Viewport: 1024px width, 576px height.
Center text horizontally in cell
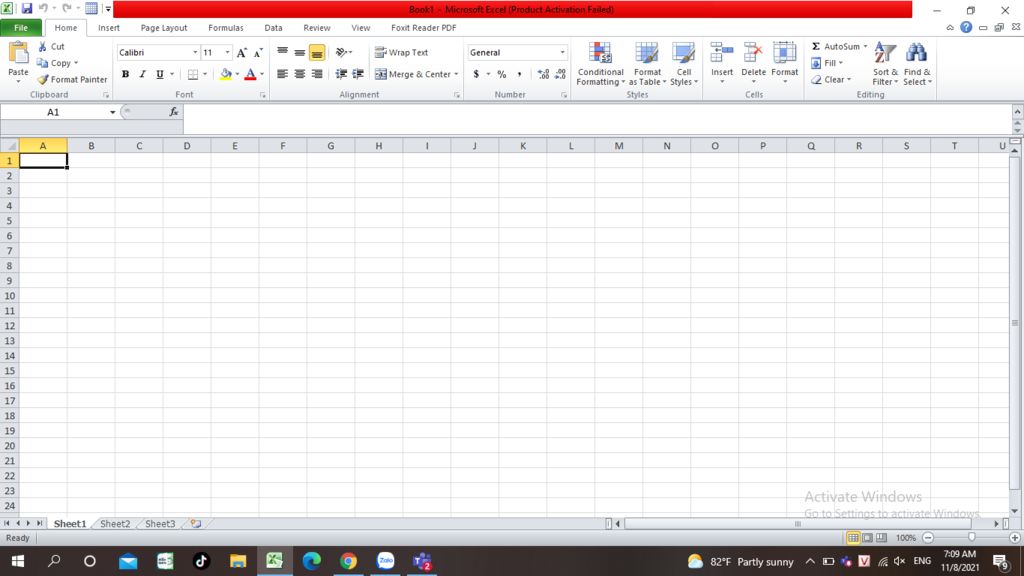coord(299,74)
